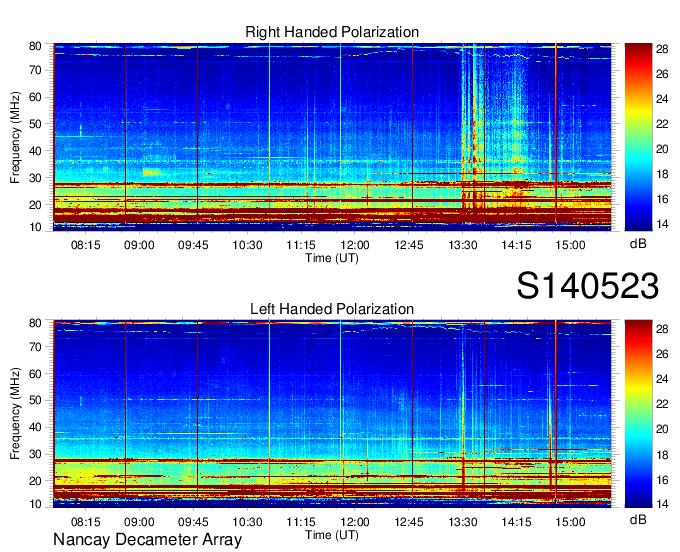Click the top plot 'Time (UT)' label
This screenshot has width=680, height=552.
pyautogui.click(x=332, y=258)
